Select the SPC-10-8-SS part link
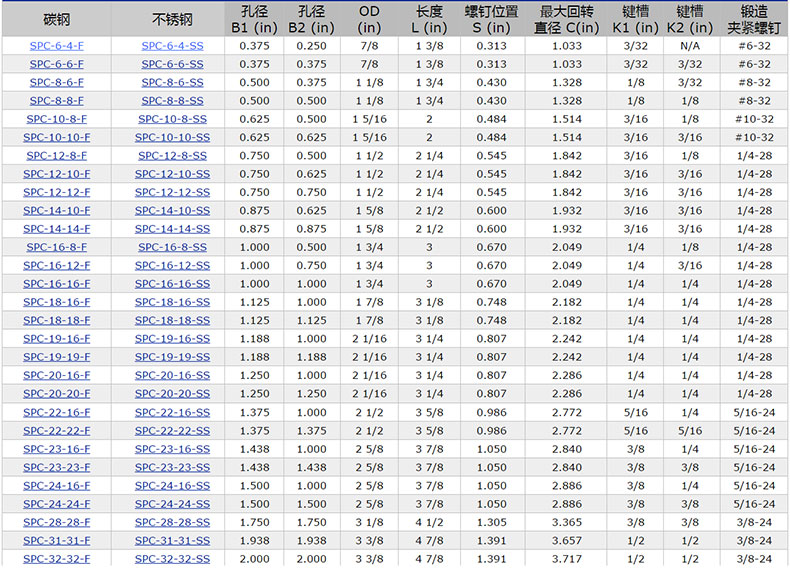The width and height of the screenshot is (790, 568). point(172,119)
